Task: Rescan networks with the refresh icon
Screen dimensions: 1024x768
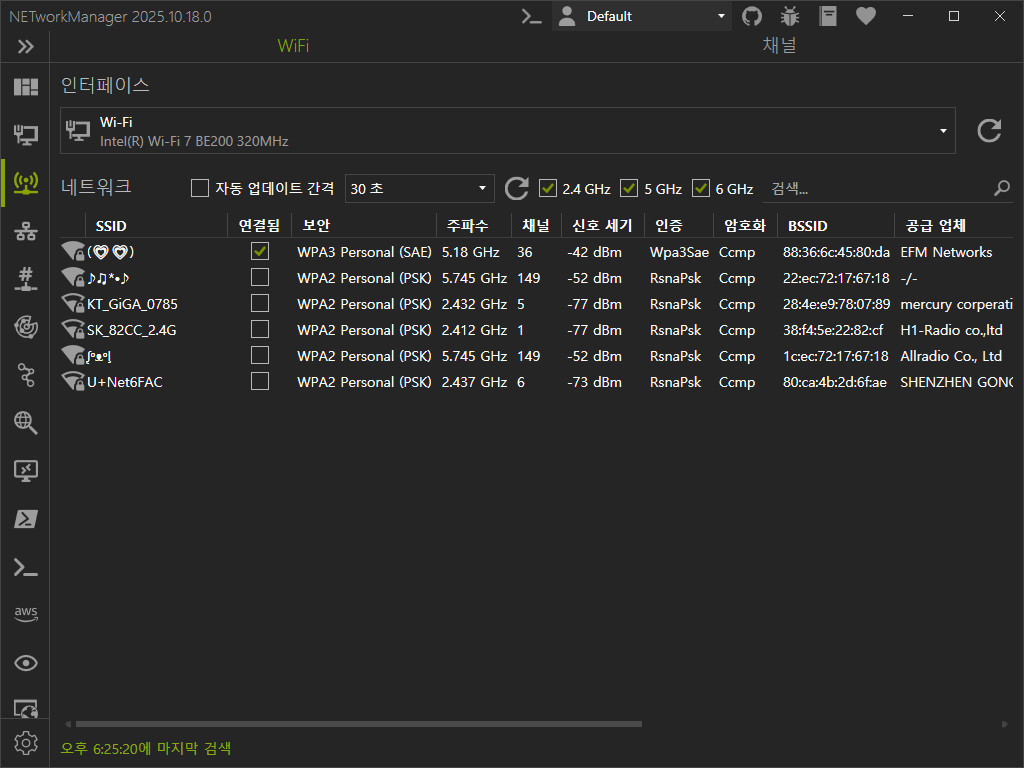Action: 517,189
